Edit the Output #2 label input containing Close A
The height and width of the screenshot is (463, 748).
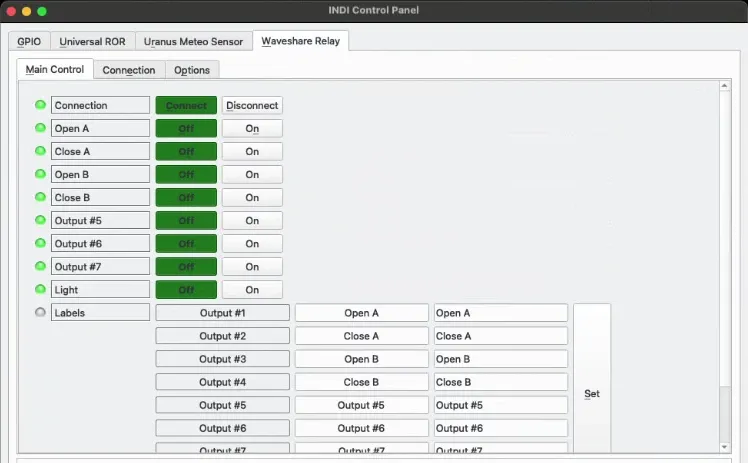501,336
